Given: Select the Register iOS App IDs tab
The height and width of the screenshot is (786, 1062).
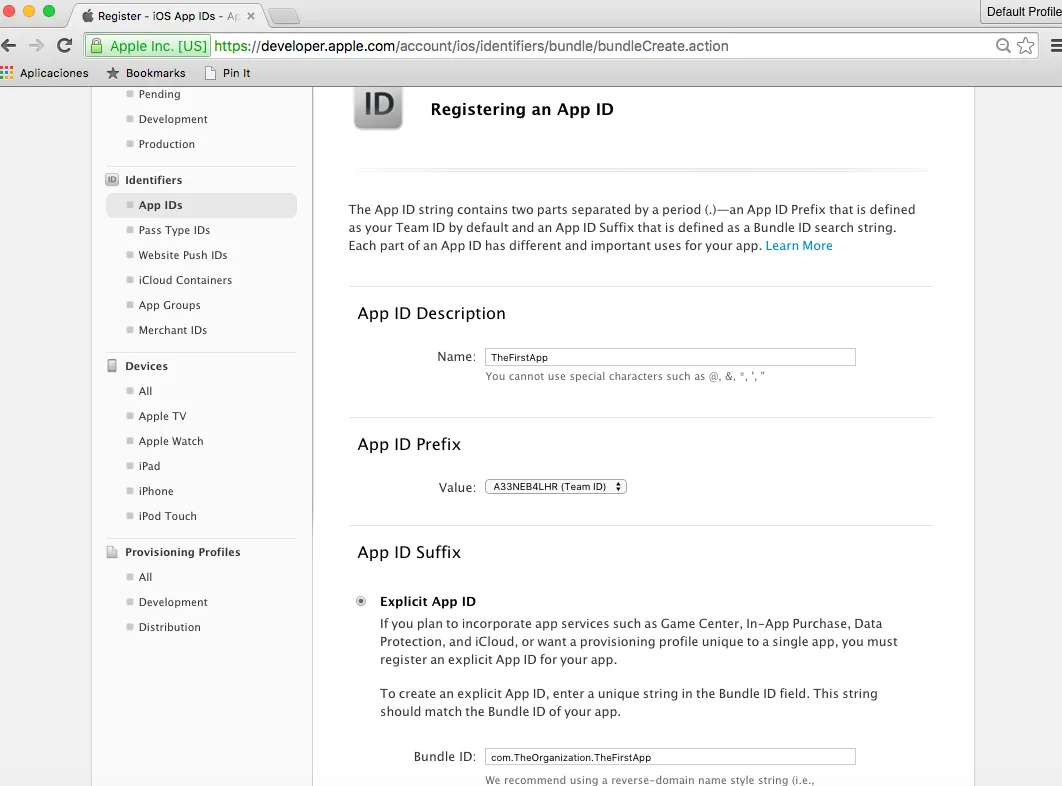Looking at the screenshot, I should click(167, 16).
